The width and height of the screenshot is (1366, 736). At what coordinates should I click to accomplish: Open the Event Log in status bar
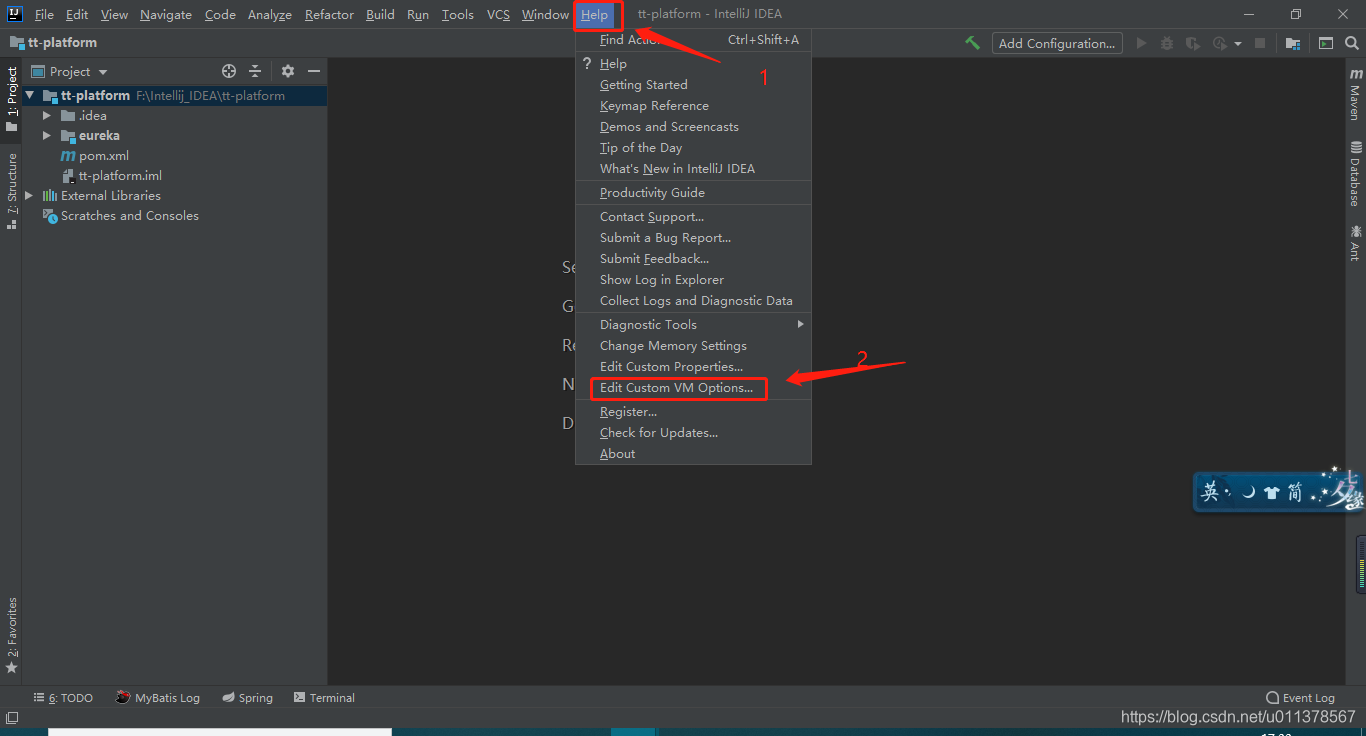1300,698
